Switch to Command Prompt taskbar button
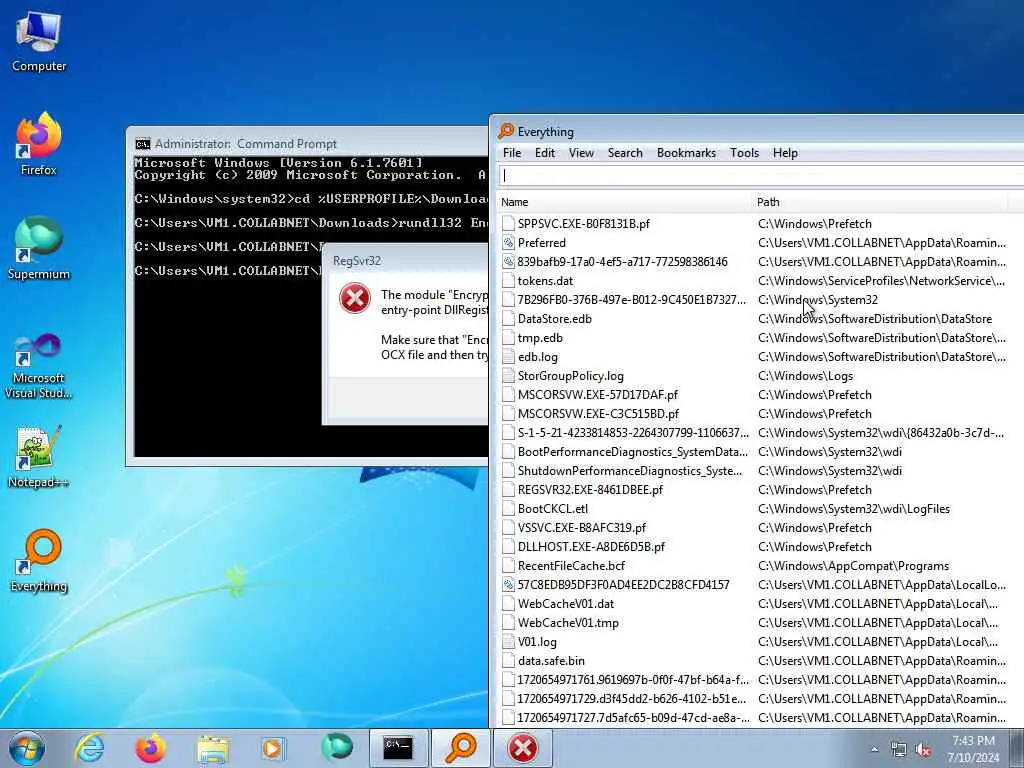Image resolution: width=1024 pixels, height=768 pixels. (x=398, y=748)
